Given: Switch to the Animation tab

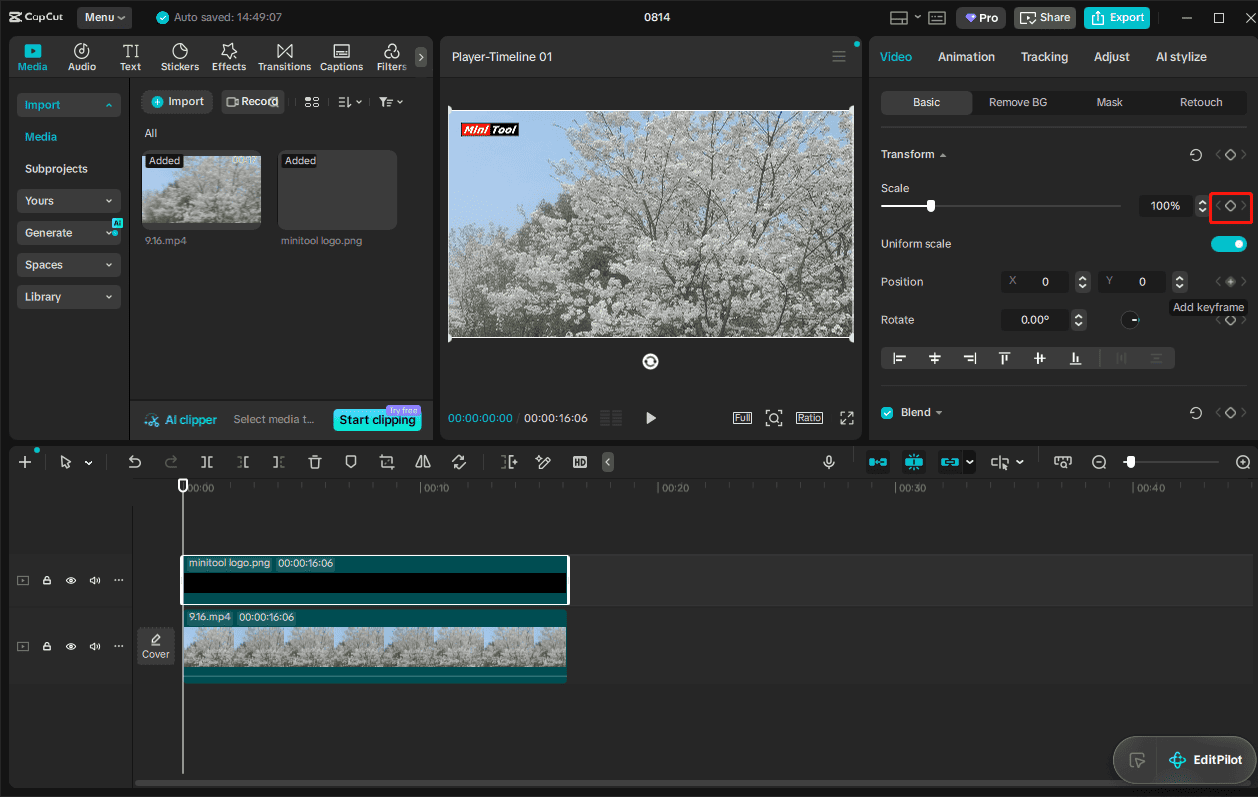Looking at the screenshot, I should pyautogui.click(x=966, y=57).
